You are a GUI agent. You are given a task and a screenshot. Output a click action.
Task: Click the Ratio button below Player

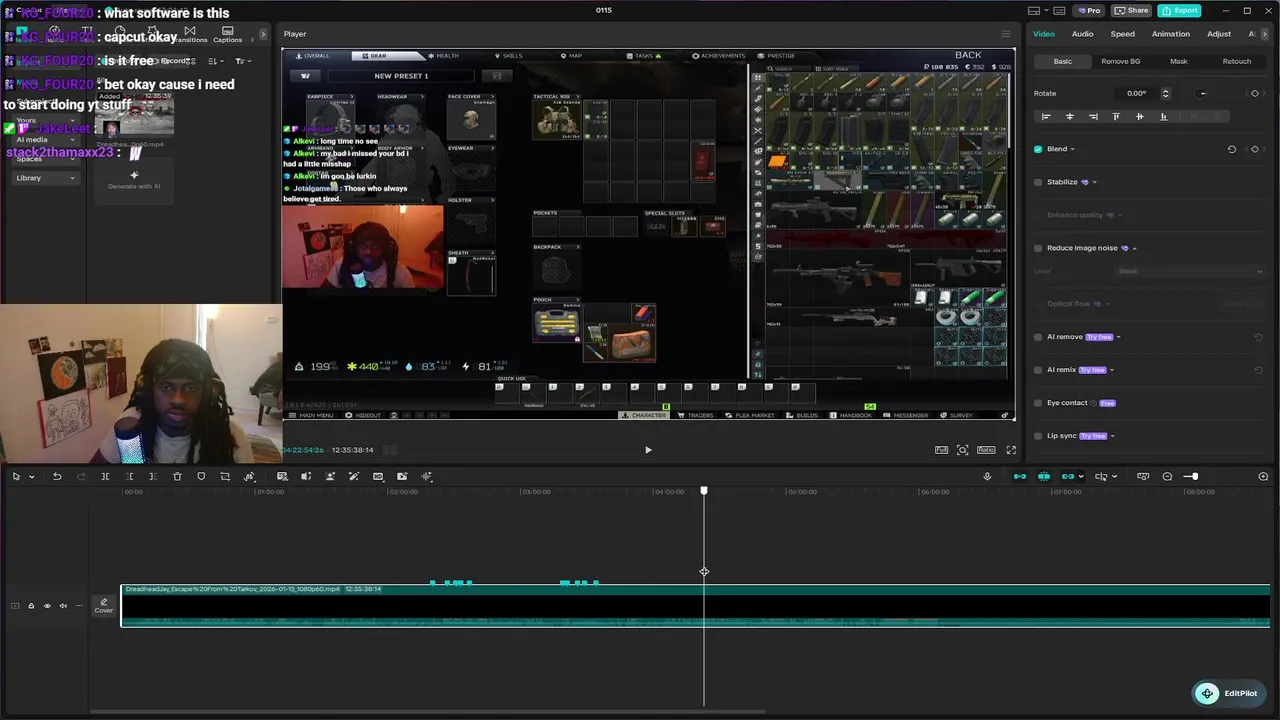click(x=986, y=450)
